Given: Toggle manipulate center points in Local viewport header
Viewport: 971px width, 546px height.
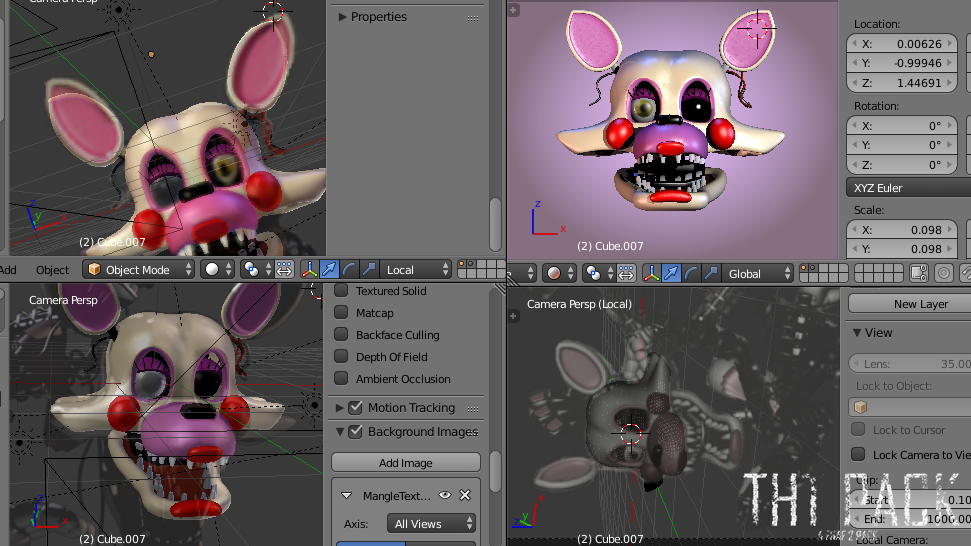Looking at the screenshot, I should click(284, 269).
